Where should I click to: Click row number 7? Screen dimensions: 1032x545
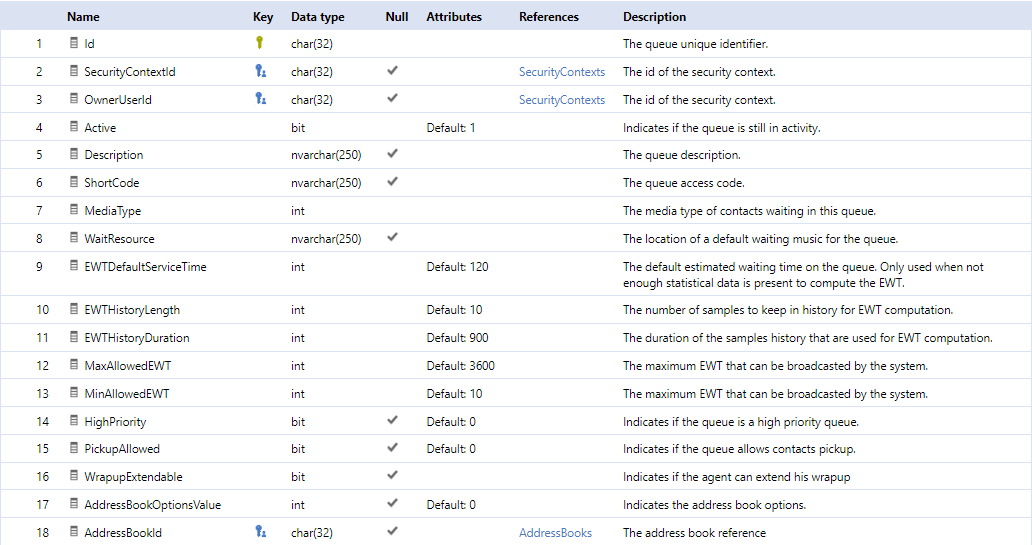(39, 211)
